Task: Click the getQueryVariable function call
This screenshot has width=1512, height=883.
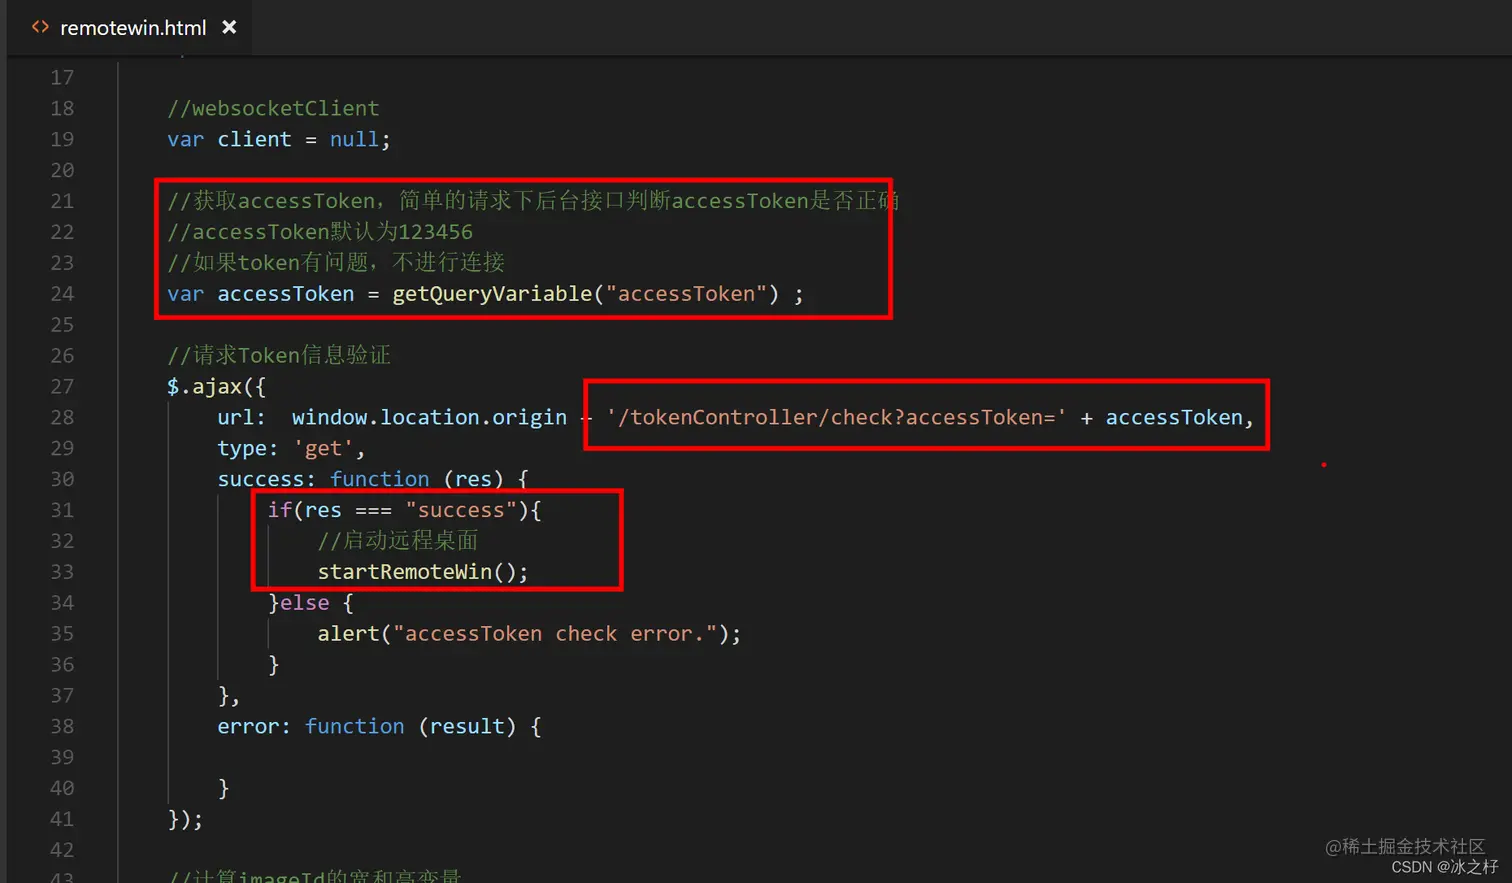Action: (492, 294)
